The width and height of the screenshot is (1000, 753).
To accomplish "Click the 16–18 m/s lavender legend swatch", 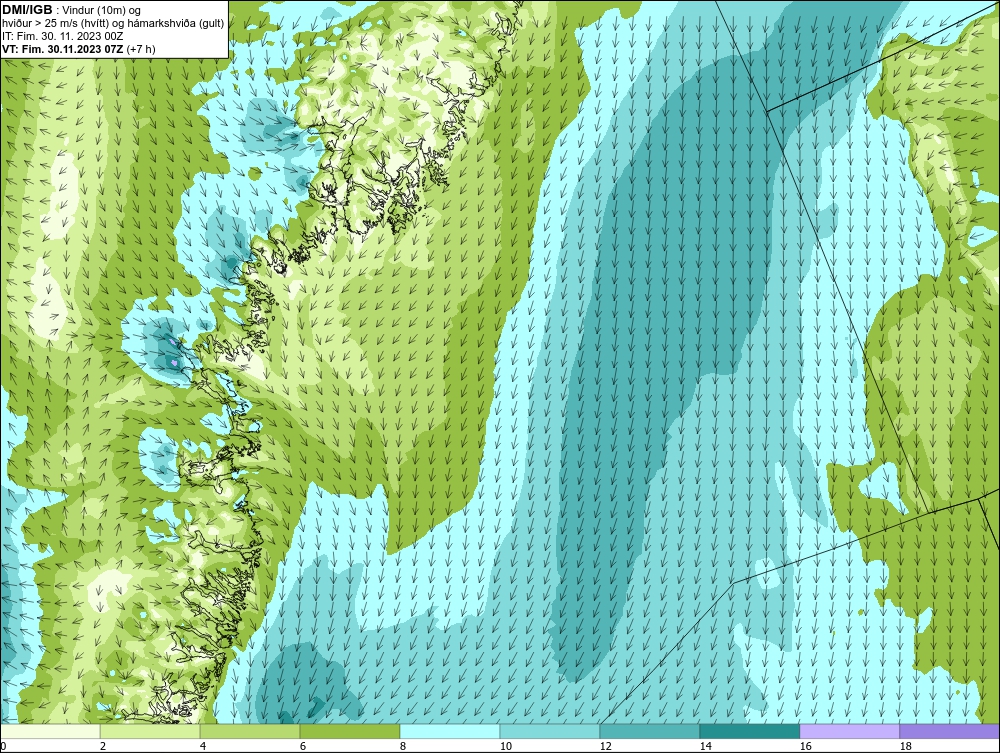I will [849, 731].
